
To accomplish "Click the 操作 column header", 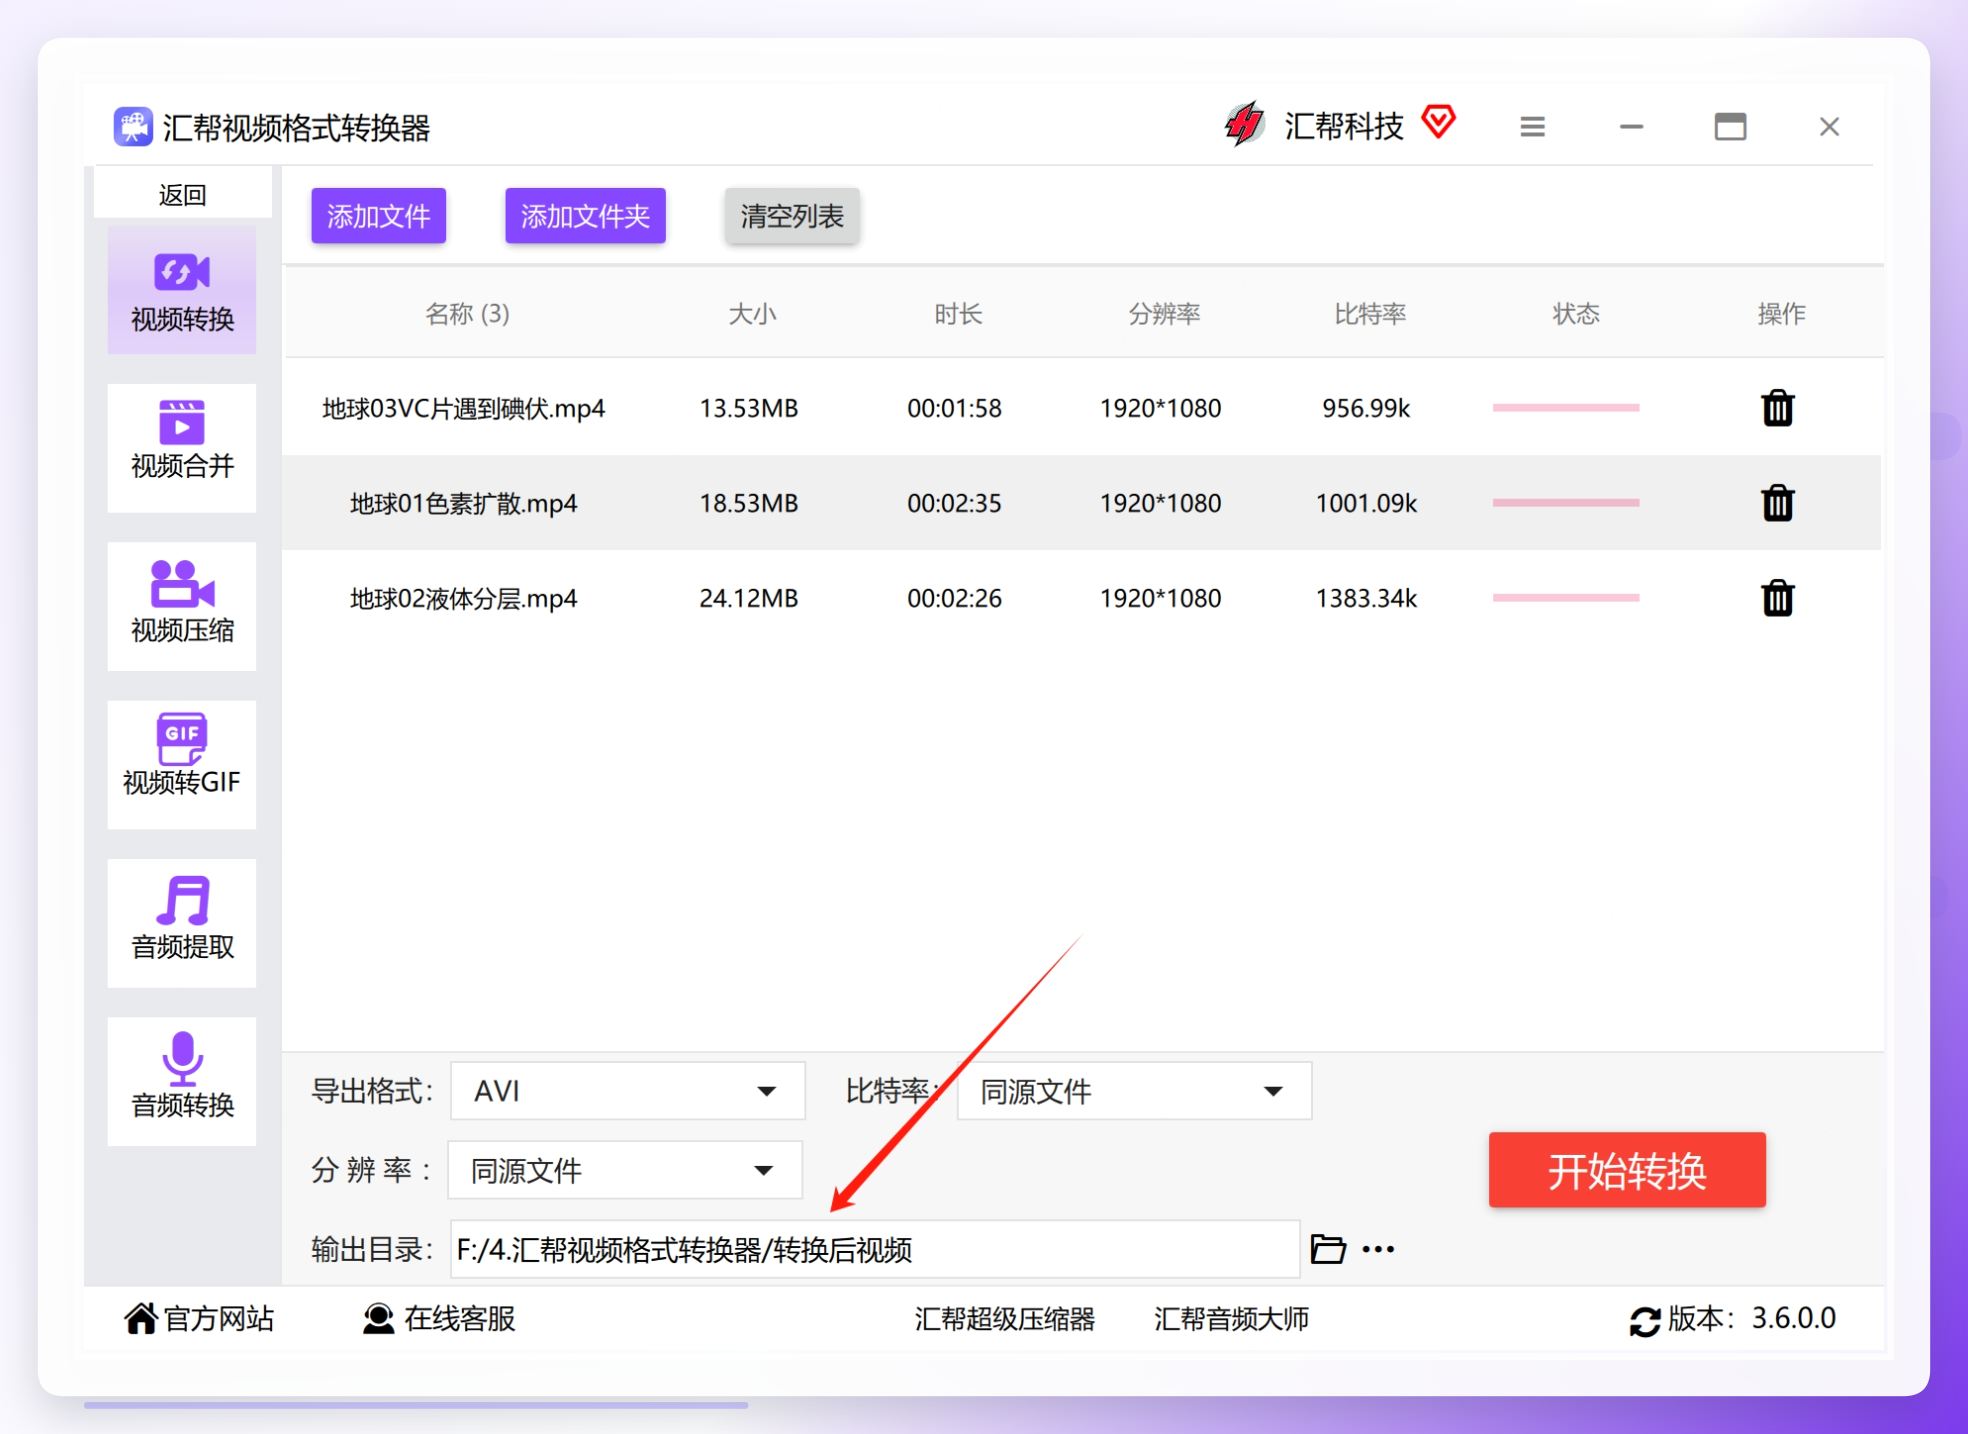I will click(1781, 314).
